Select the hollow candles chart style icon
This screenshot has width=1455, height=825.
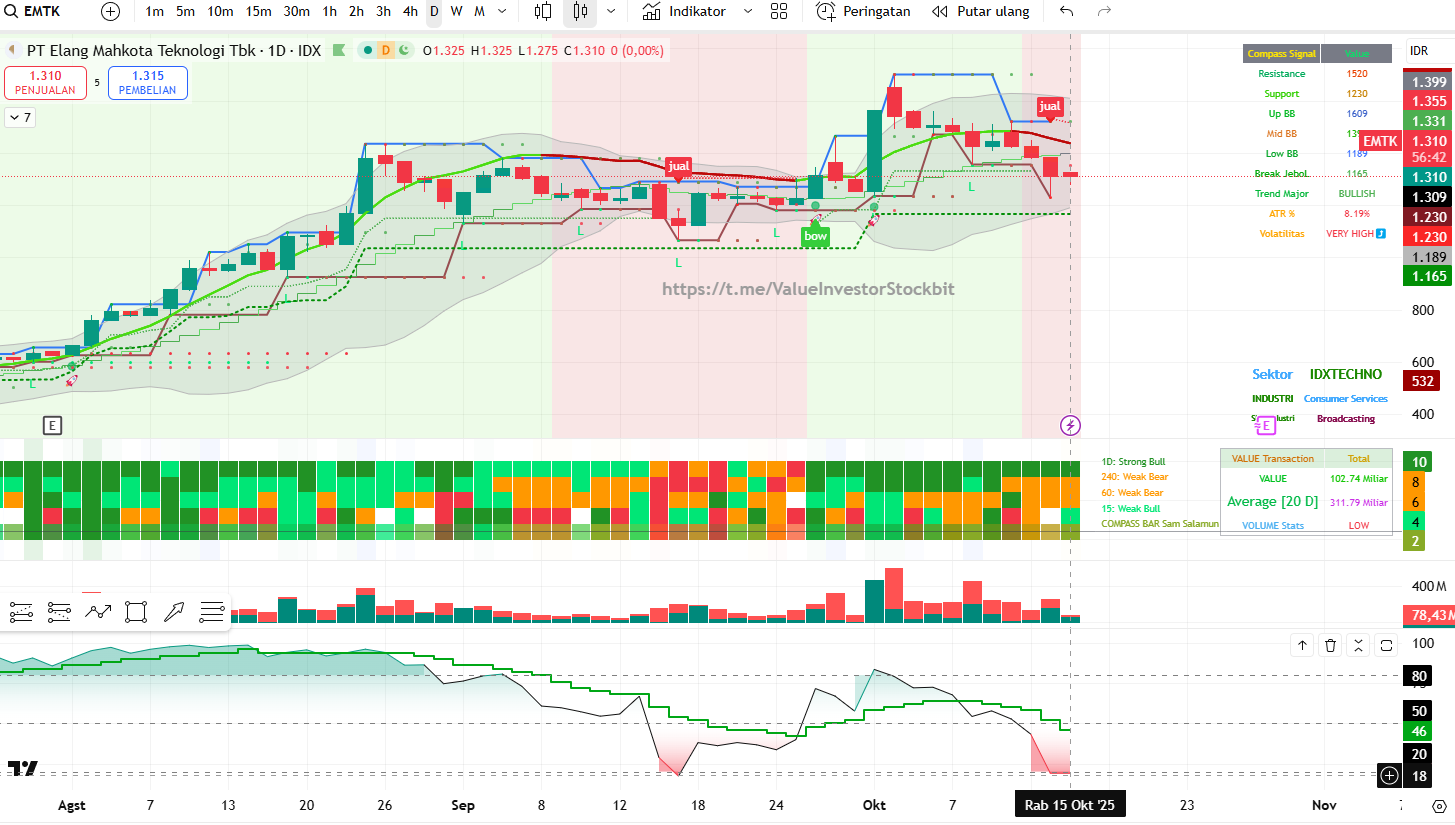[543, 12]
